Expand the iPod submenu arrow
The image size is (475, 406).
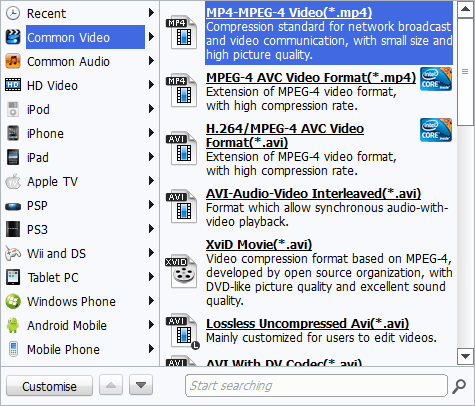[x=151, y=109]
